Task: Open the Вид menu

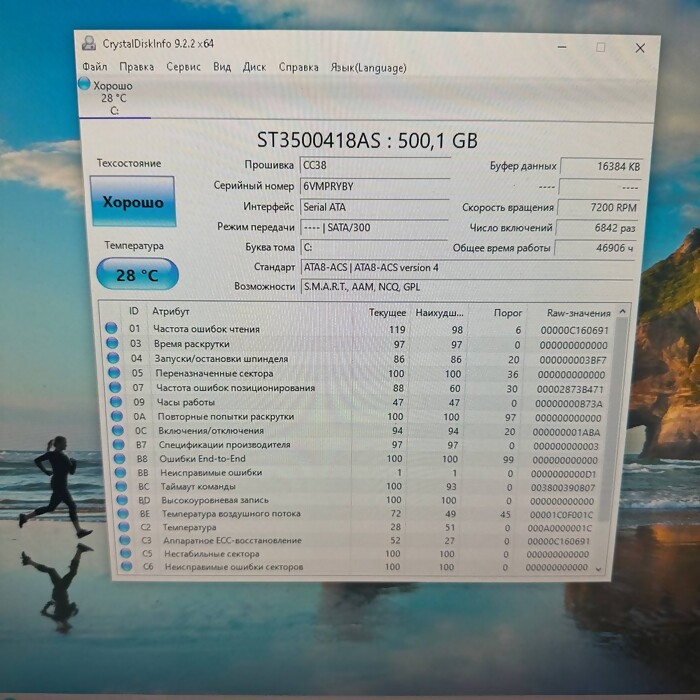Action: pos(222,67)
